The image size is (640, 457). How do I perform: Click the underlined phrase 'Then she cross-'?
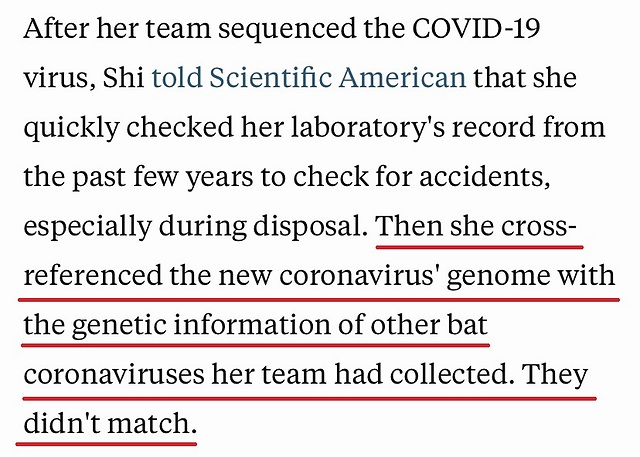click(476, 226)
